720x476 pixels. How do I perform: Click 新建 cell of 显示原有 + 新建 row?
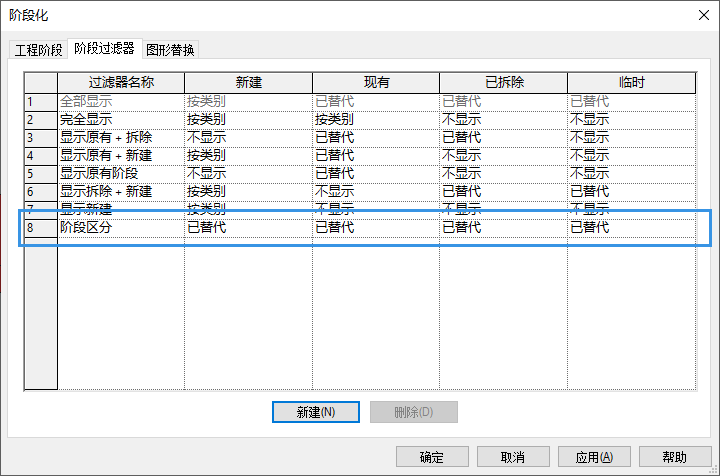click(x=248, y=156)
